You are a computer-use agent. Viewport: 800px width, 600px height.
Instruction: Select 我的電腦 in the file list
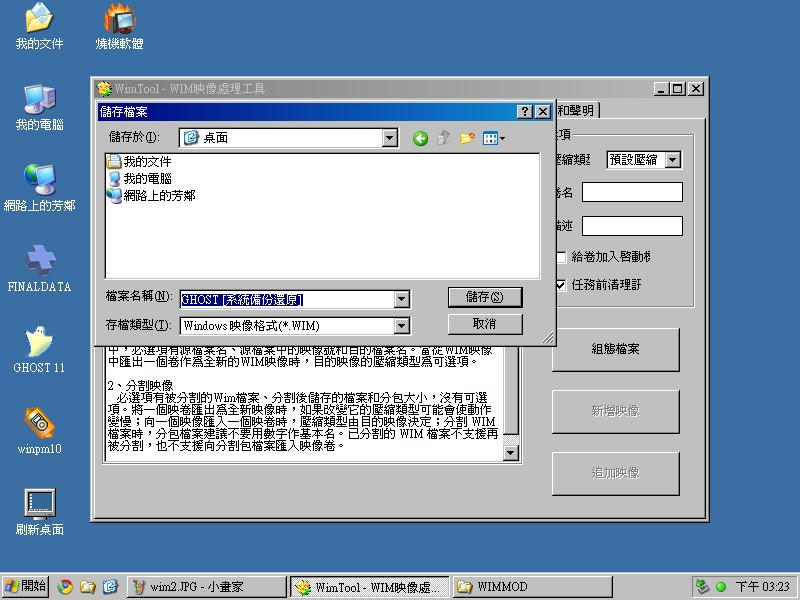tap(146, 178)
